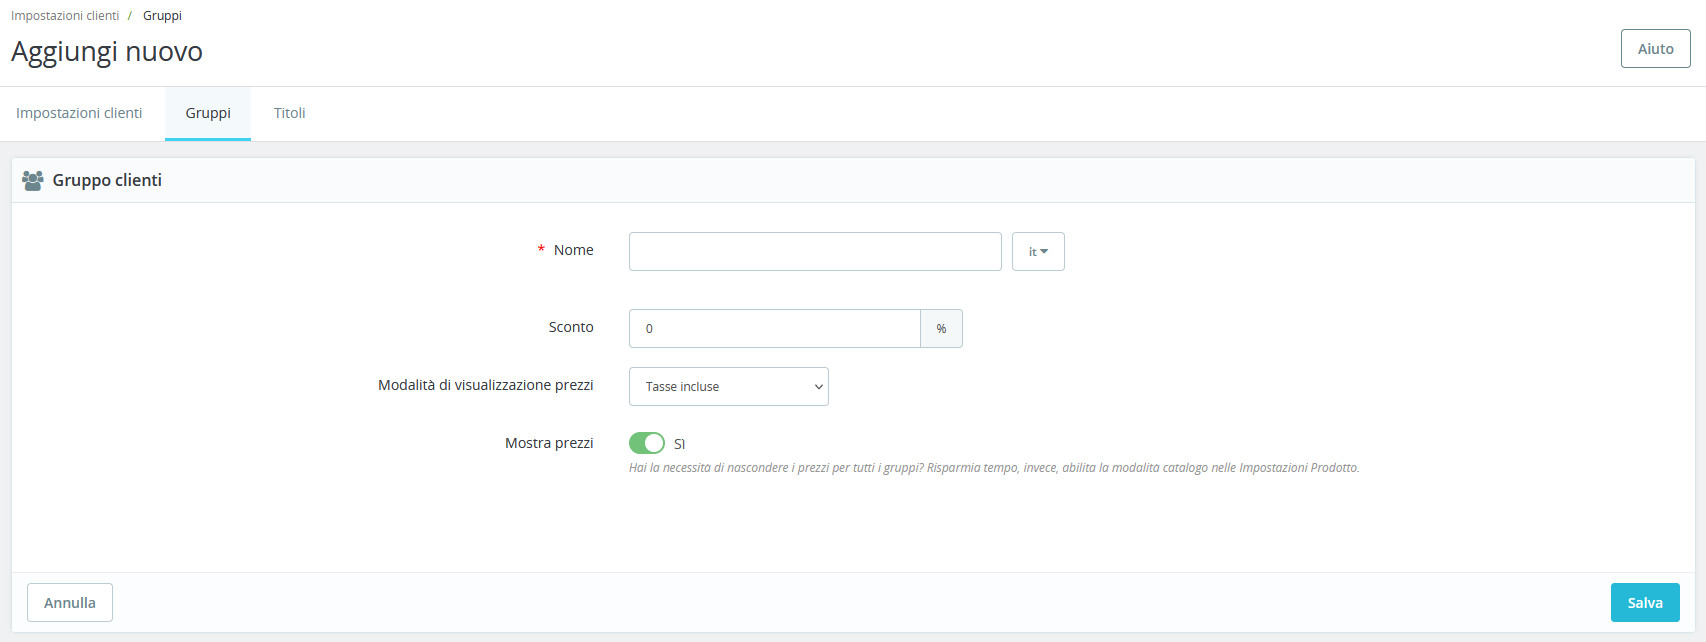The image size is (1706, 642).
Task: Click the Gruppo clienti panel heading
Action: [x=107, y=181]
